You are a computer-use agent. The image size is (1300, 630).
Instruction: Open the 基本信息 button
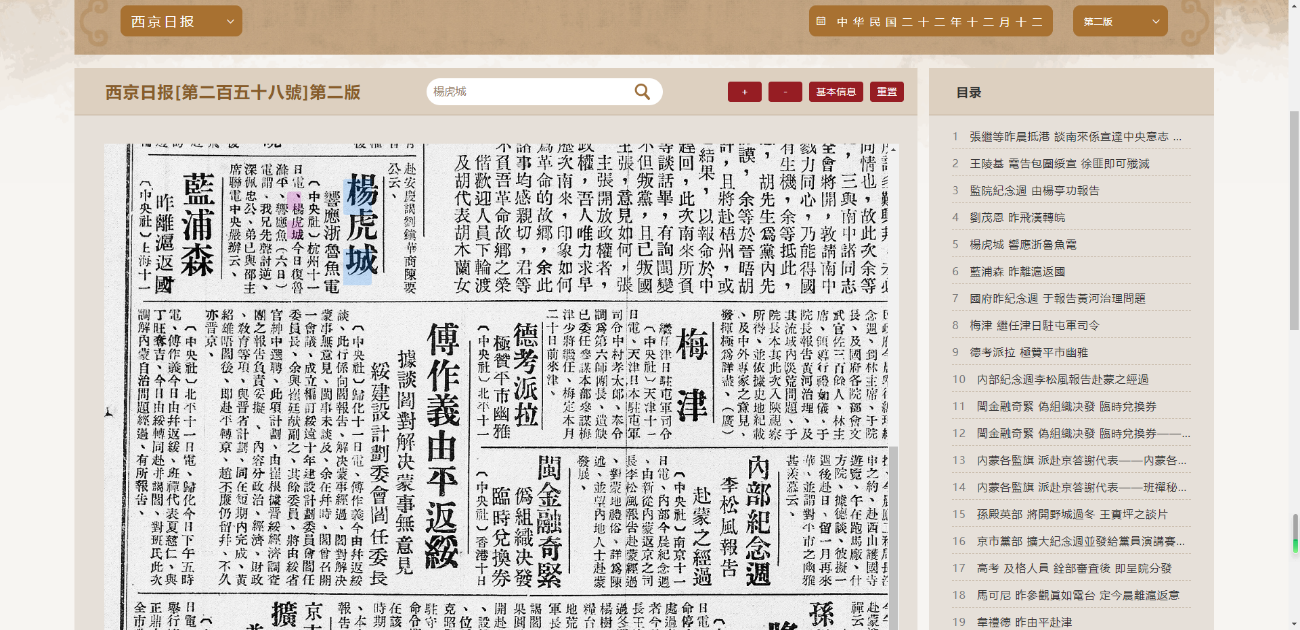coord(836,92)
